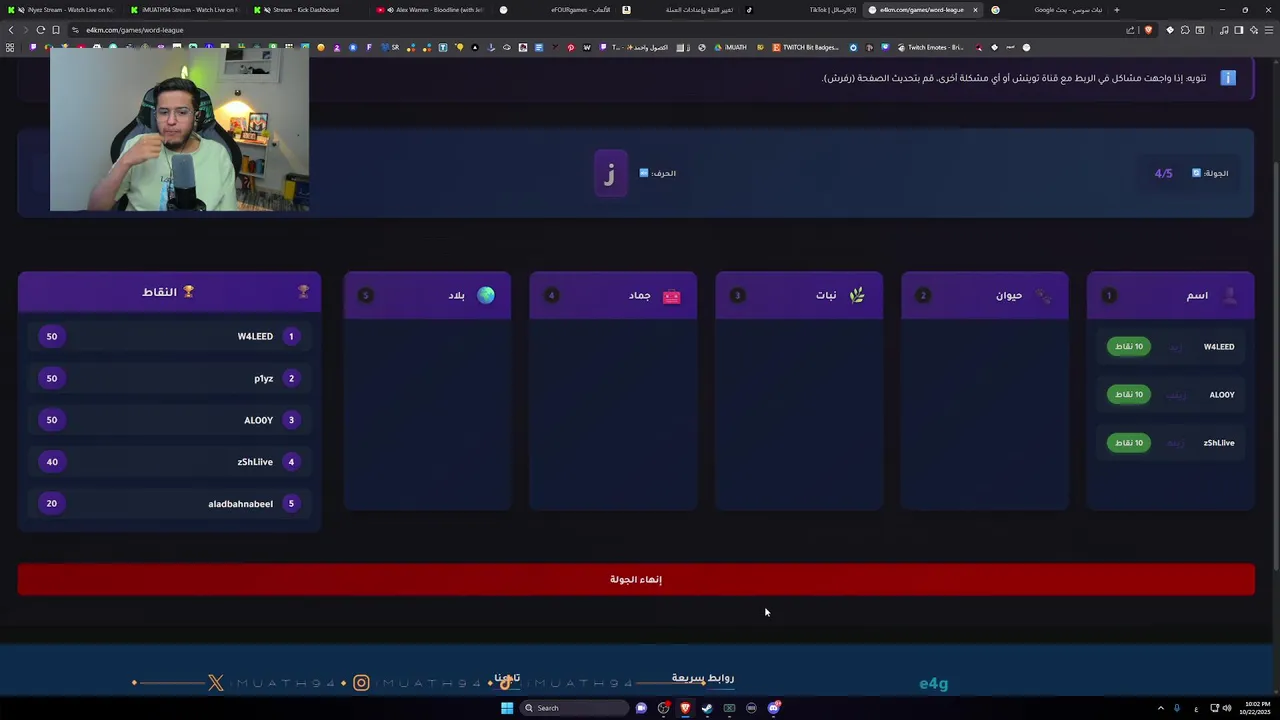
Task: Open the bookmarks apps grid icon
Action: pyautogui.click(x=10, y=47)
